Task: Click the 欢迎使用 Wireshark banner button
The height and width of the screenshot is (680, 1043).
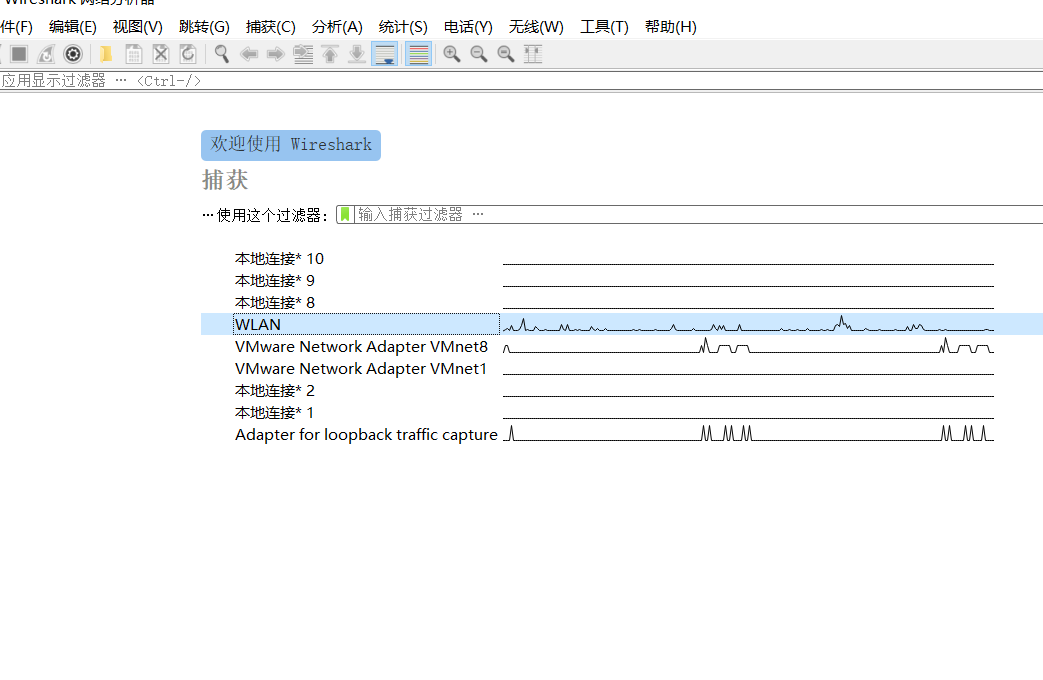Action: pyautogui.click(x=291, y=145)
